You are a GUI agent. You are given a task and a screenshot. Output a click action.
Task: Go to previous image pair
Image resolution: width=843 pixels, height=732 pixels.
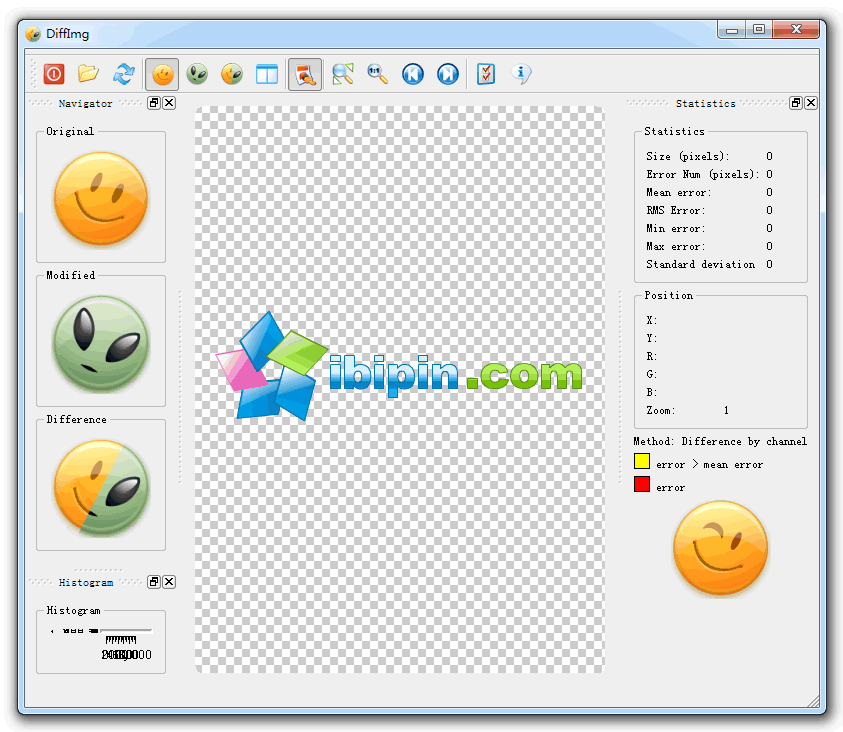tap(413, 74)
